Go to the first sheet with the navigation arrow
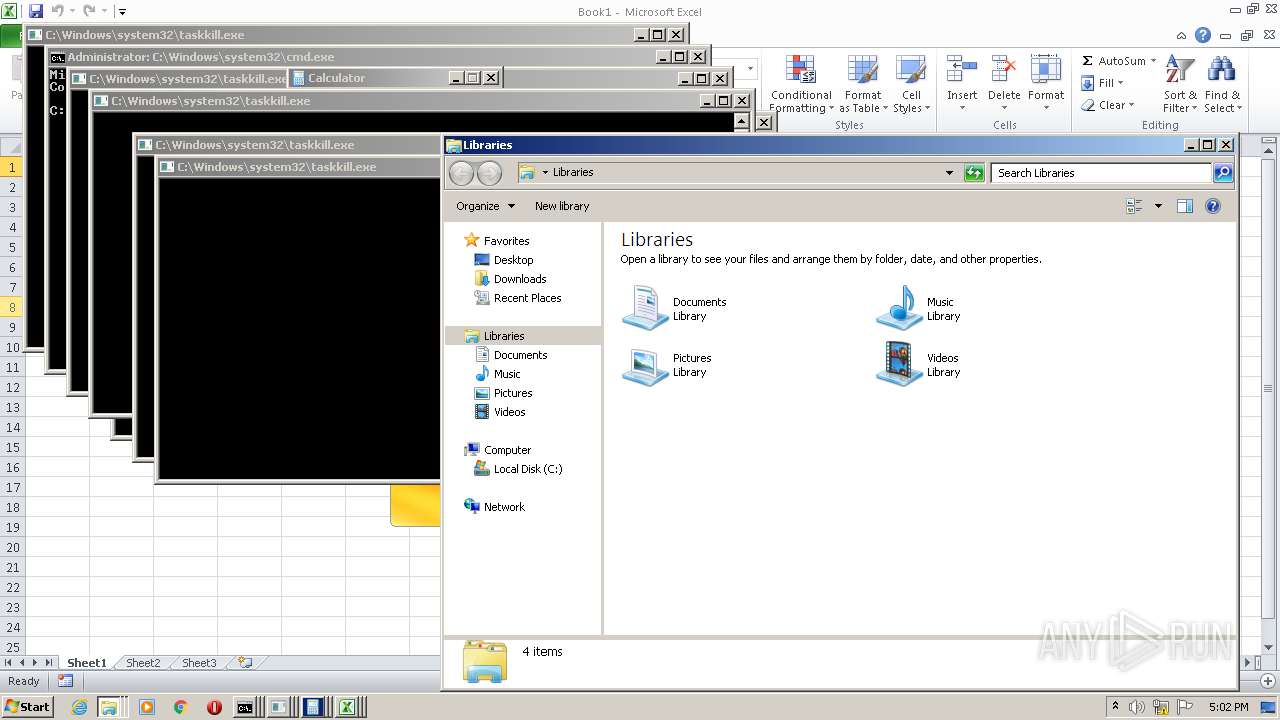 pos(9,663)
